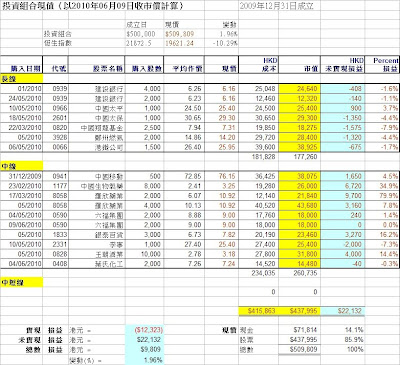Click the yellow 中線 section label

pos(22,166)
